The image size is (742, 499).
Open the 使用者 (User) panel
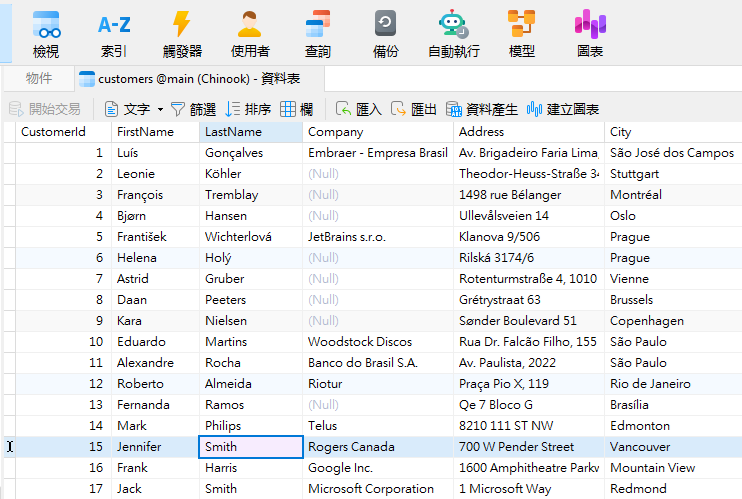coord(250,34)
